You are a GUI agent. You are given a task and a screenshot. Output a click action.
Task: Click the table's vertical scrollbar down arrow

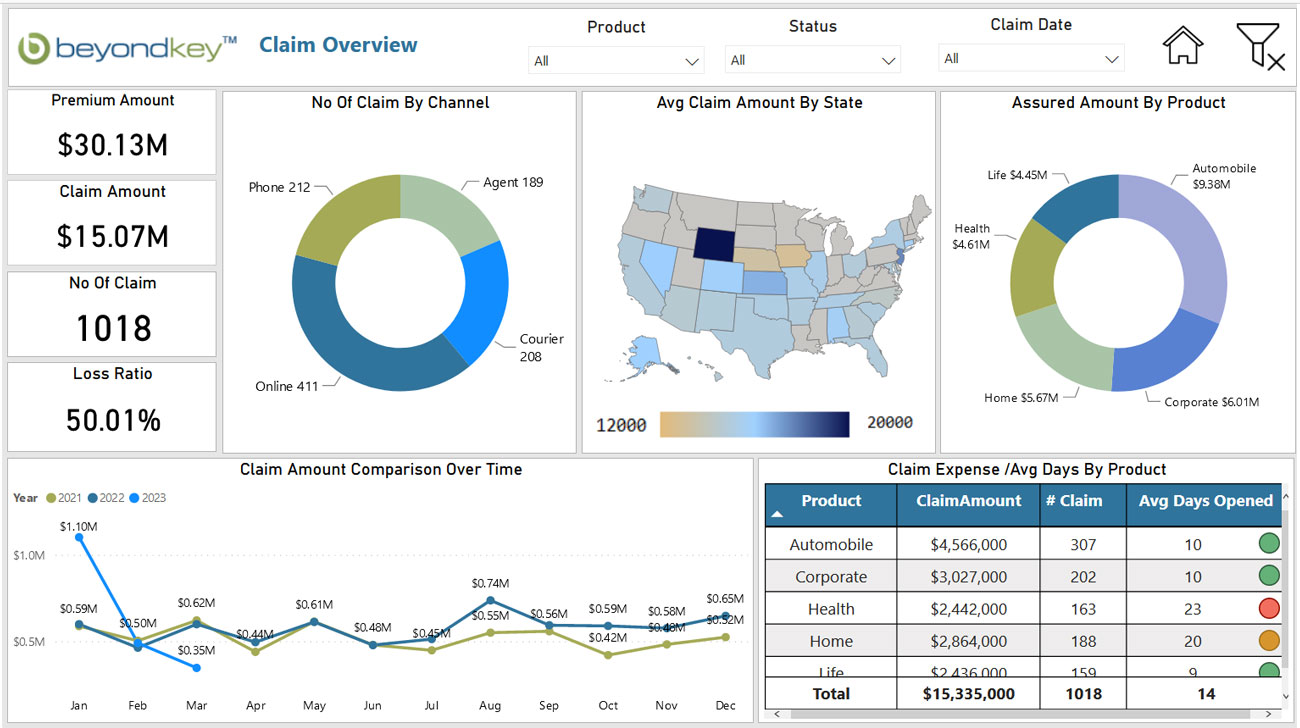click(x=1286, y=695)
